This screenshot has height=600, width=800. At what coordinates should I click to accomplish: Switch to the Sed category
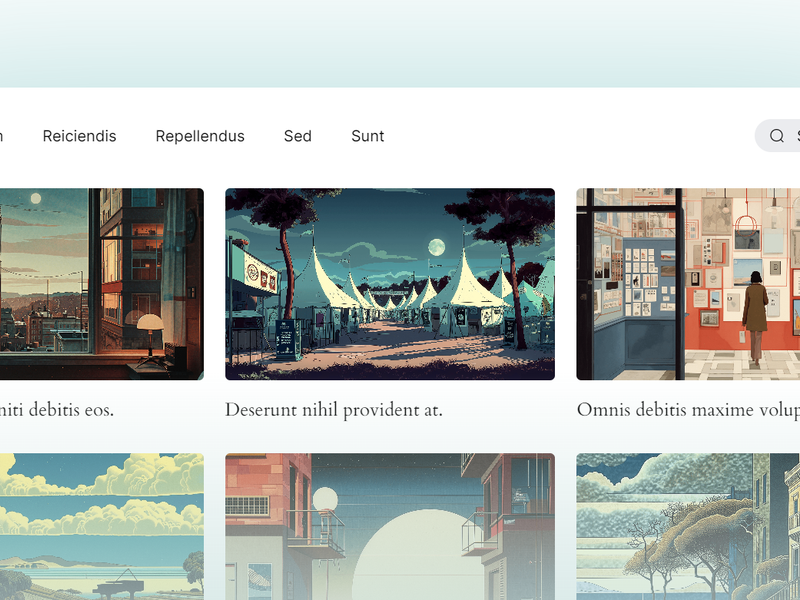pos(297,136)
